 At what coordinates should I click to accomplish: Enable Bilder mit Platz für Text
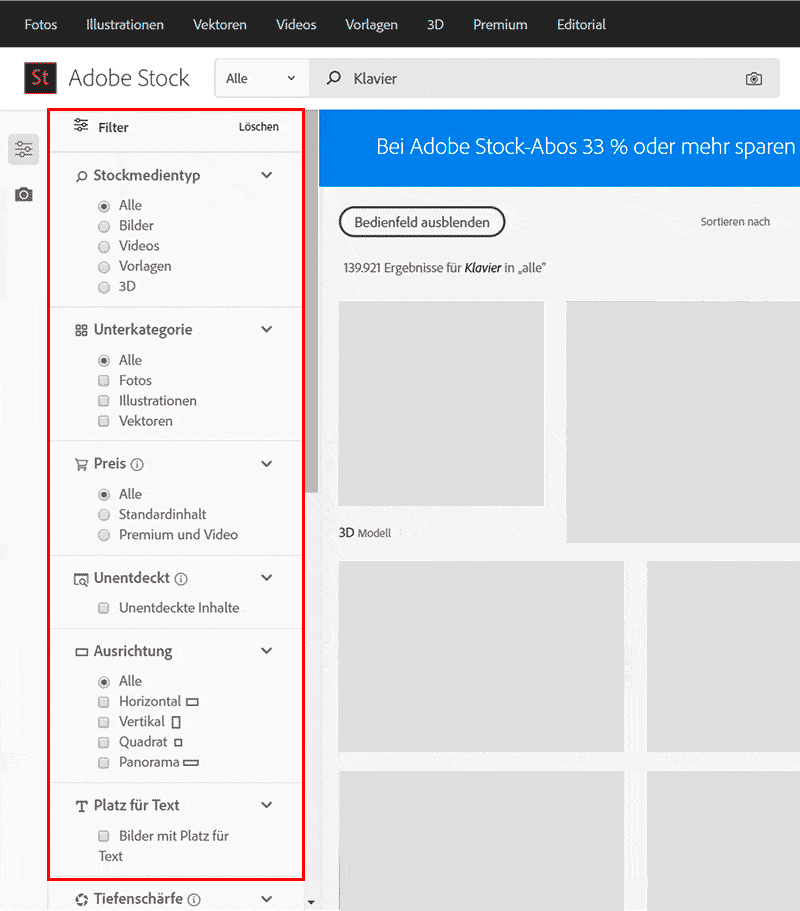click(x=104, y=837)
